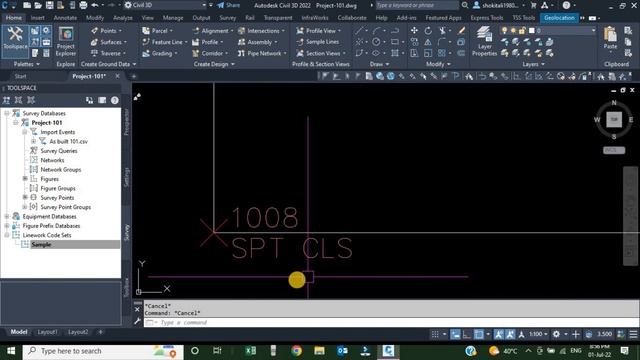Click the Erase tool in Modify panel
The width and height of the screenshot is (640, 360).
(461, 31)
